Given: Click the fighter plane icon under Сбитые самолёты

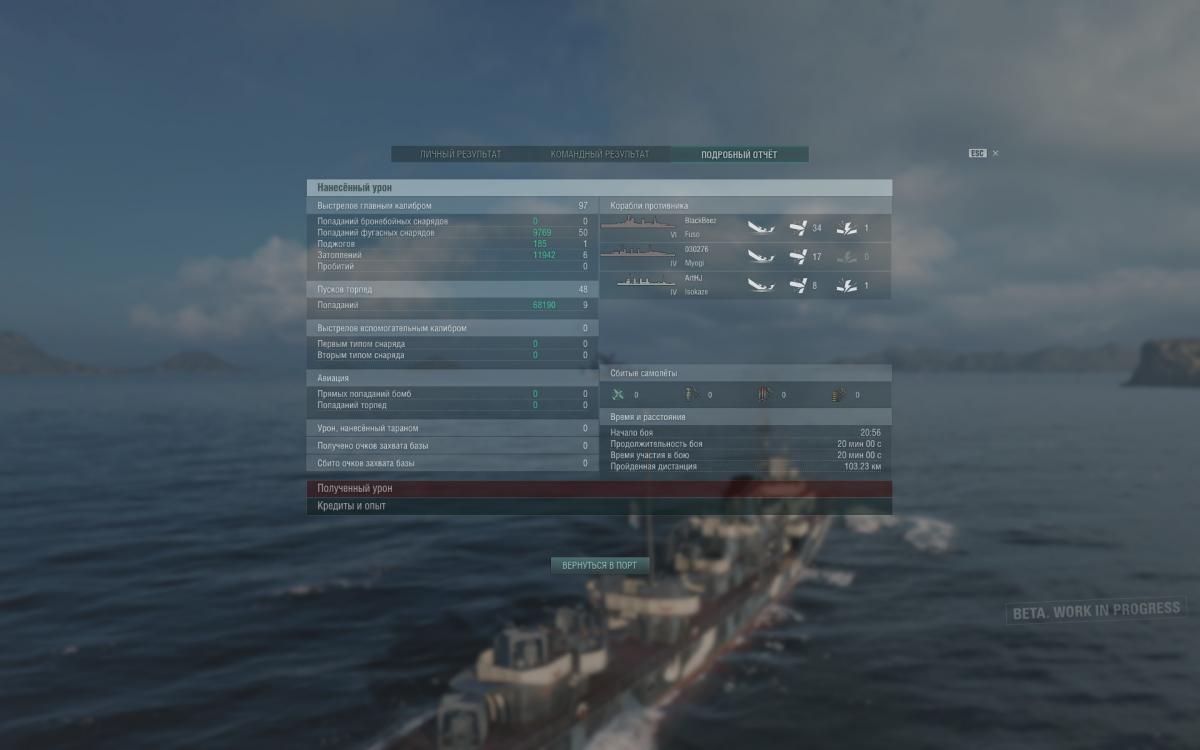Looking at the screenshot, I should coord(618,394).
